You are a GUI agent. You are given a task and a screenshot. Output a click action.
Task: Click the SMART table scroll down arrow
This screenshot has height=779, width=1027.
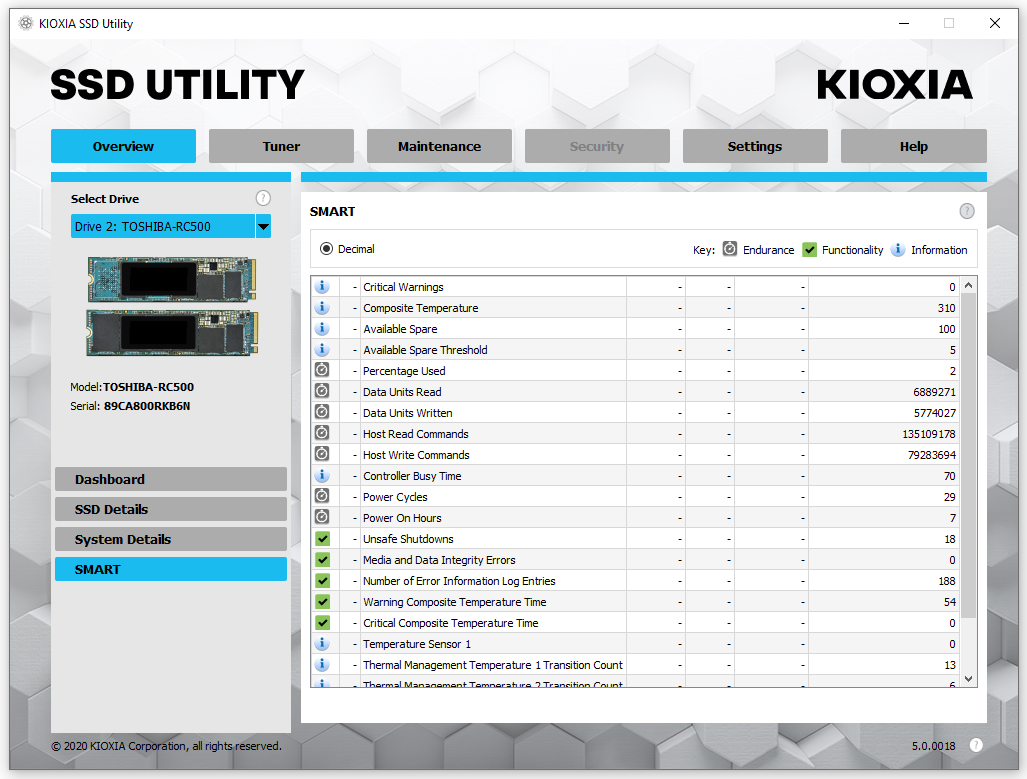pyautogui.click(x=969, y=679)
